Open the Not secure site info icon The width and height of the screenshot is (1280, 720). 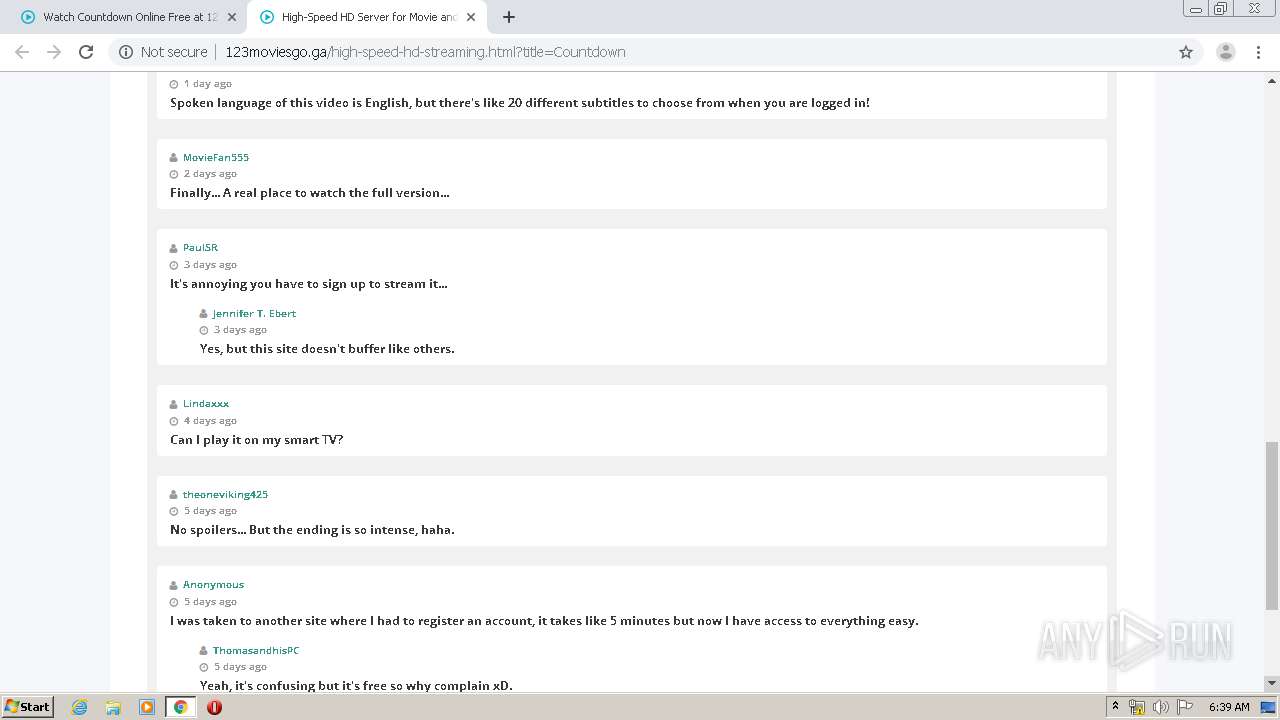pyautogui.click(x=126, y=52)
